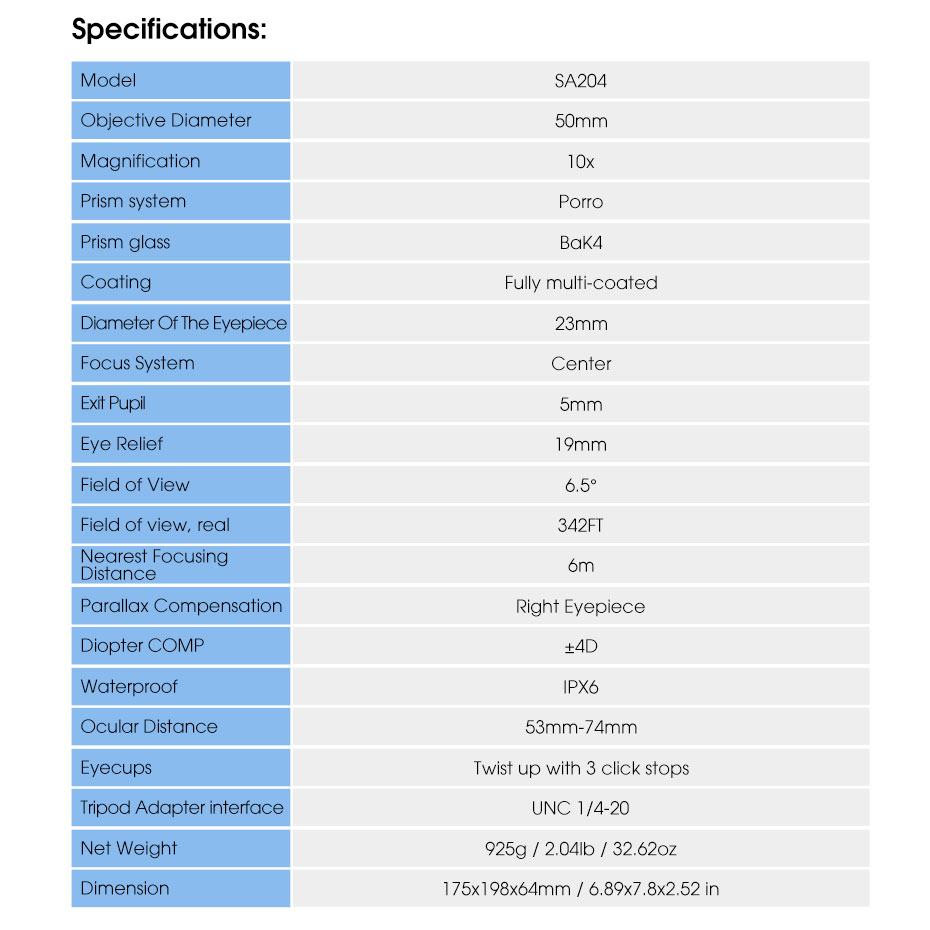Click the Specifications heading
The height and width of the screenshot is (930, 930).
(169, 29)
